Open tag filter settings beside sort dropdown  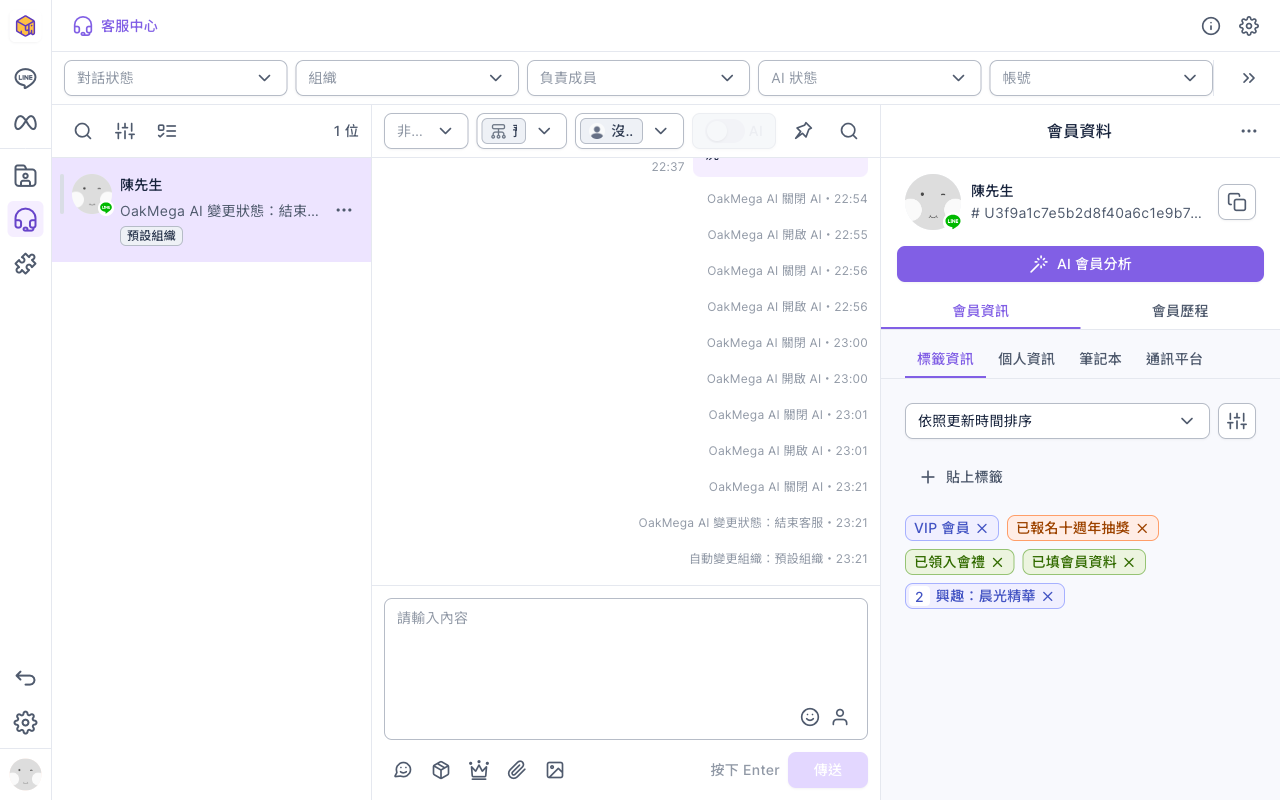pyautogui.click(x=1237, y=421)
